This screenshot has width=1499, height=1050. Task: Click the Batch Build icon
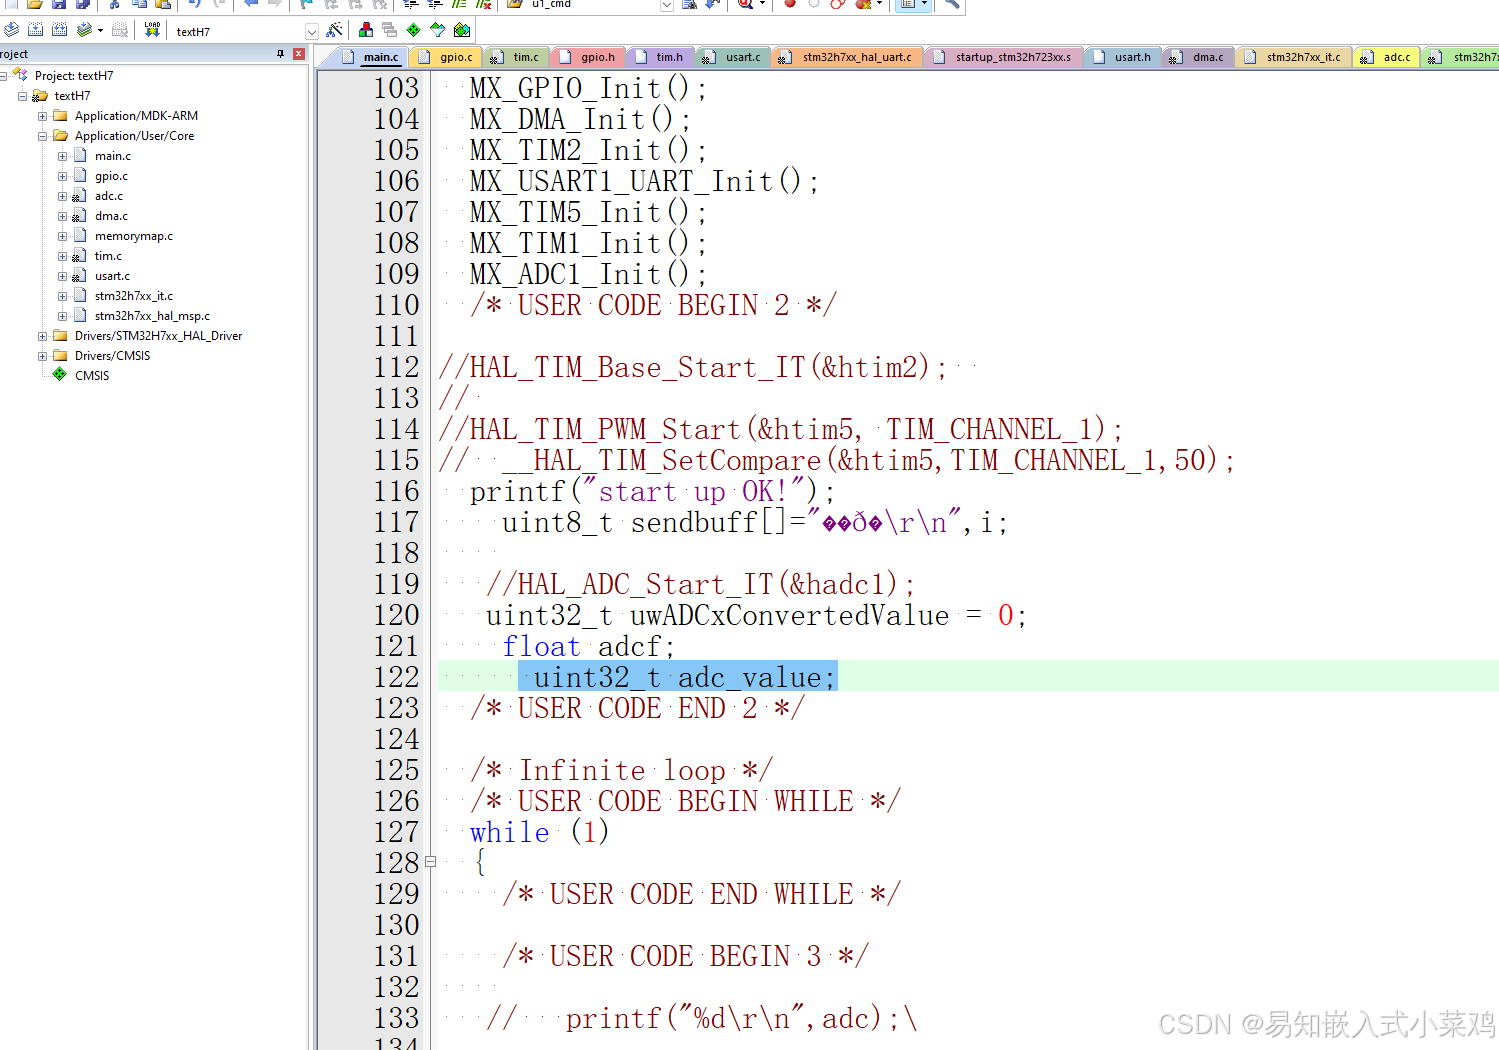pyautogui.click(x=85, y=30)
